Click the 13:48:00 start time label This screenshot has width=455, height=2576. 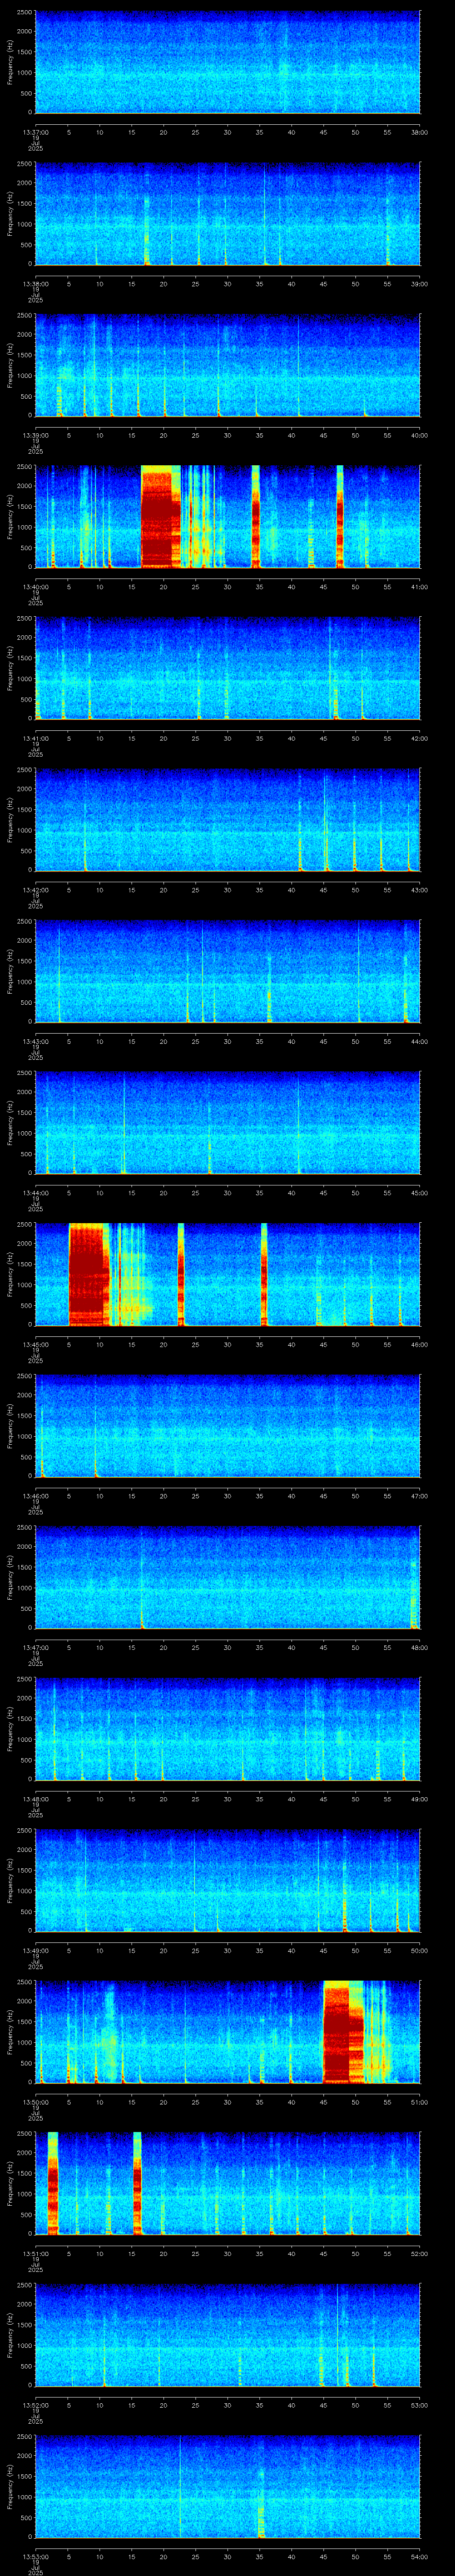click(x=35, y=1799)
